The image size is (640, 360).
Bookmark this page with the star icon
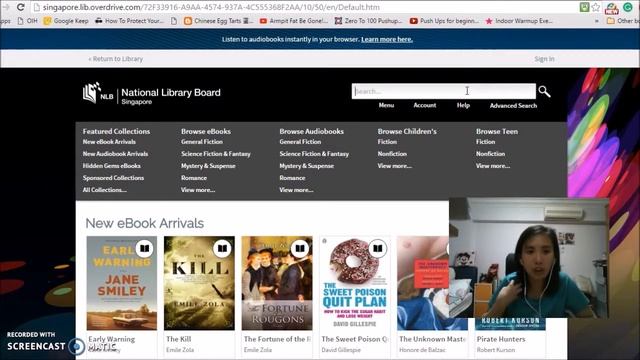point(596,7)
